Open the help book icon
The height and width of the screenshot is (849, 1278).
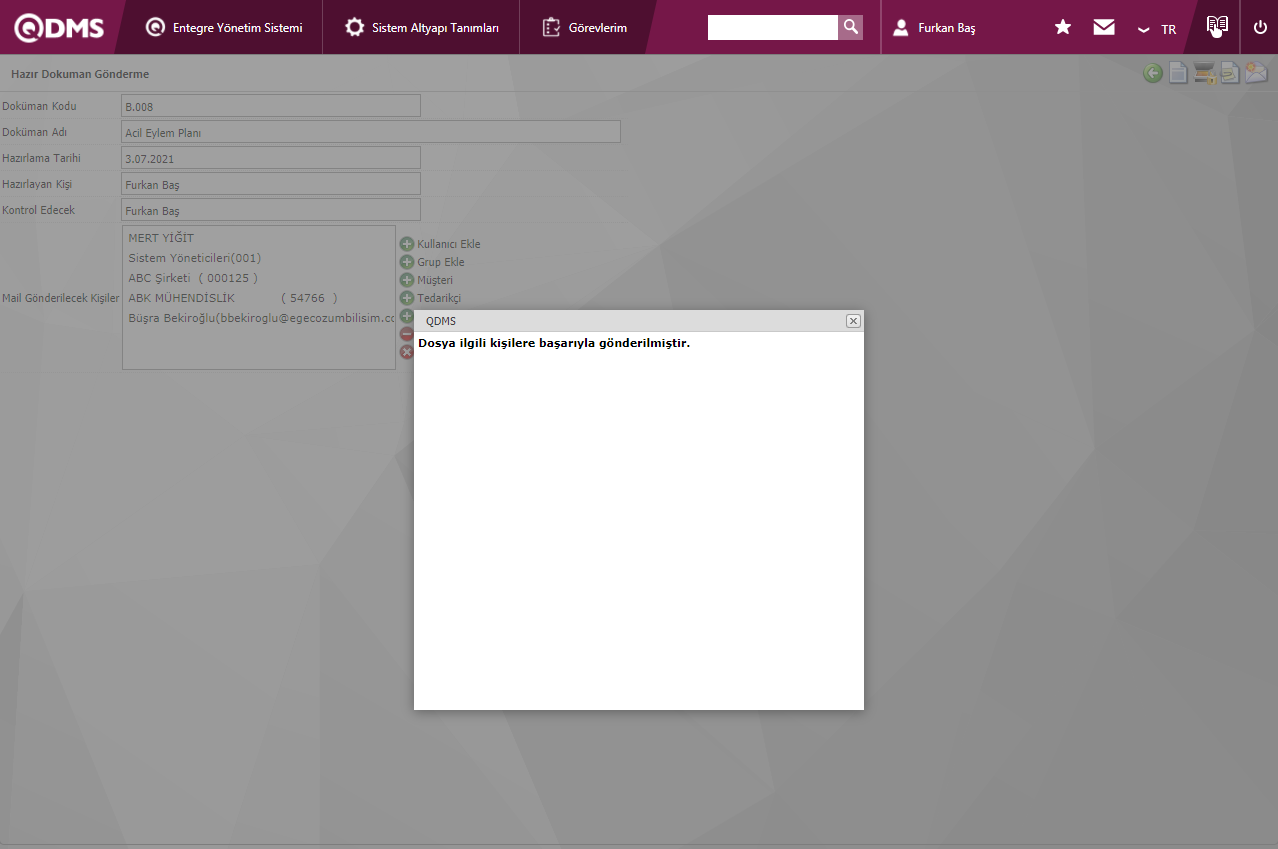(x=1217, y=26)
